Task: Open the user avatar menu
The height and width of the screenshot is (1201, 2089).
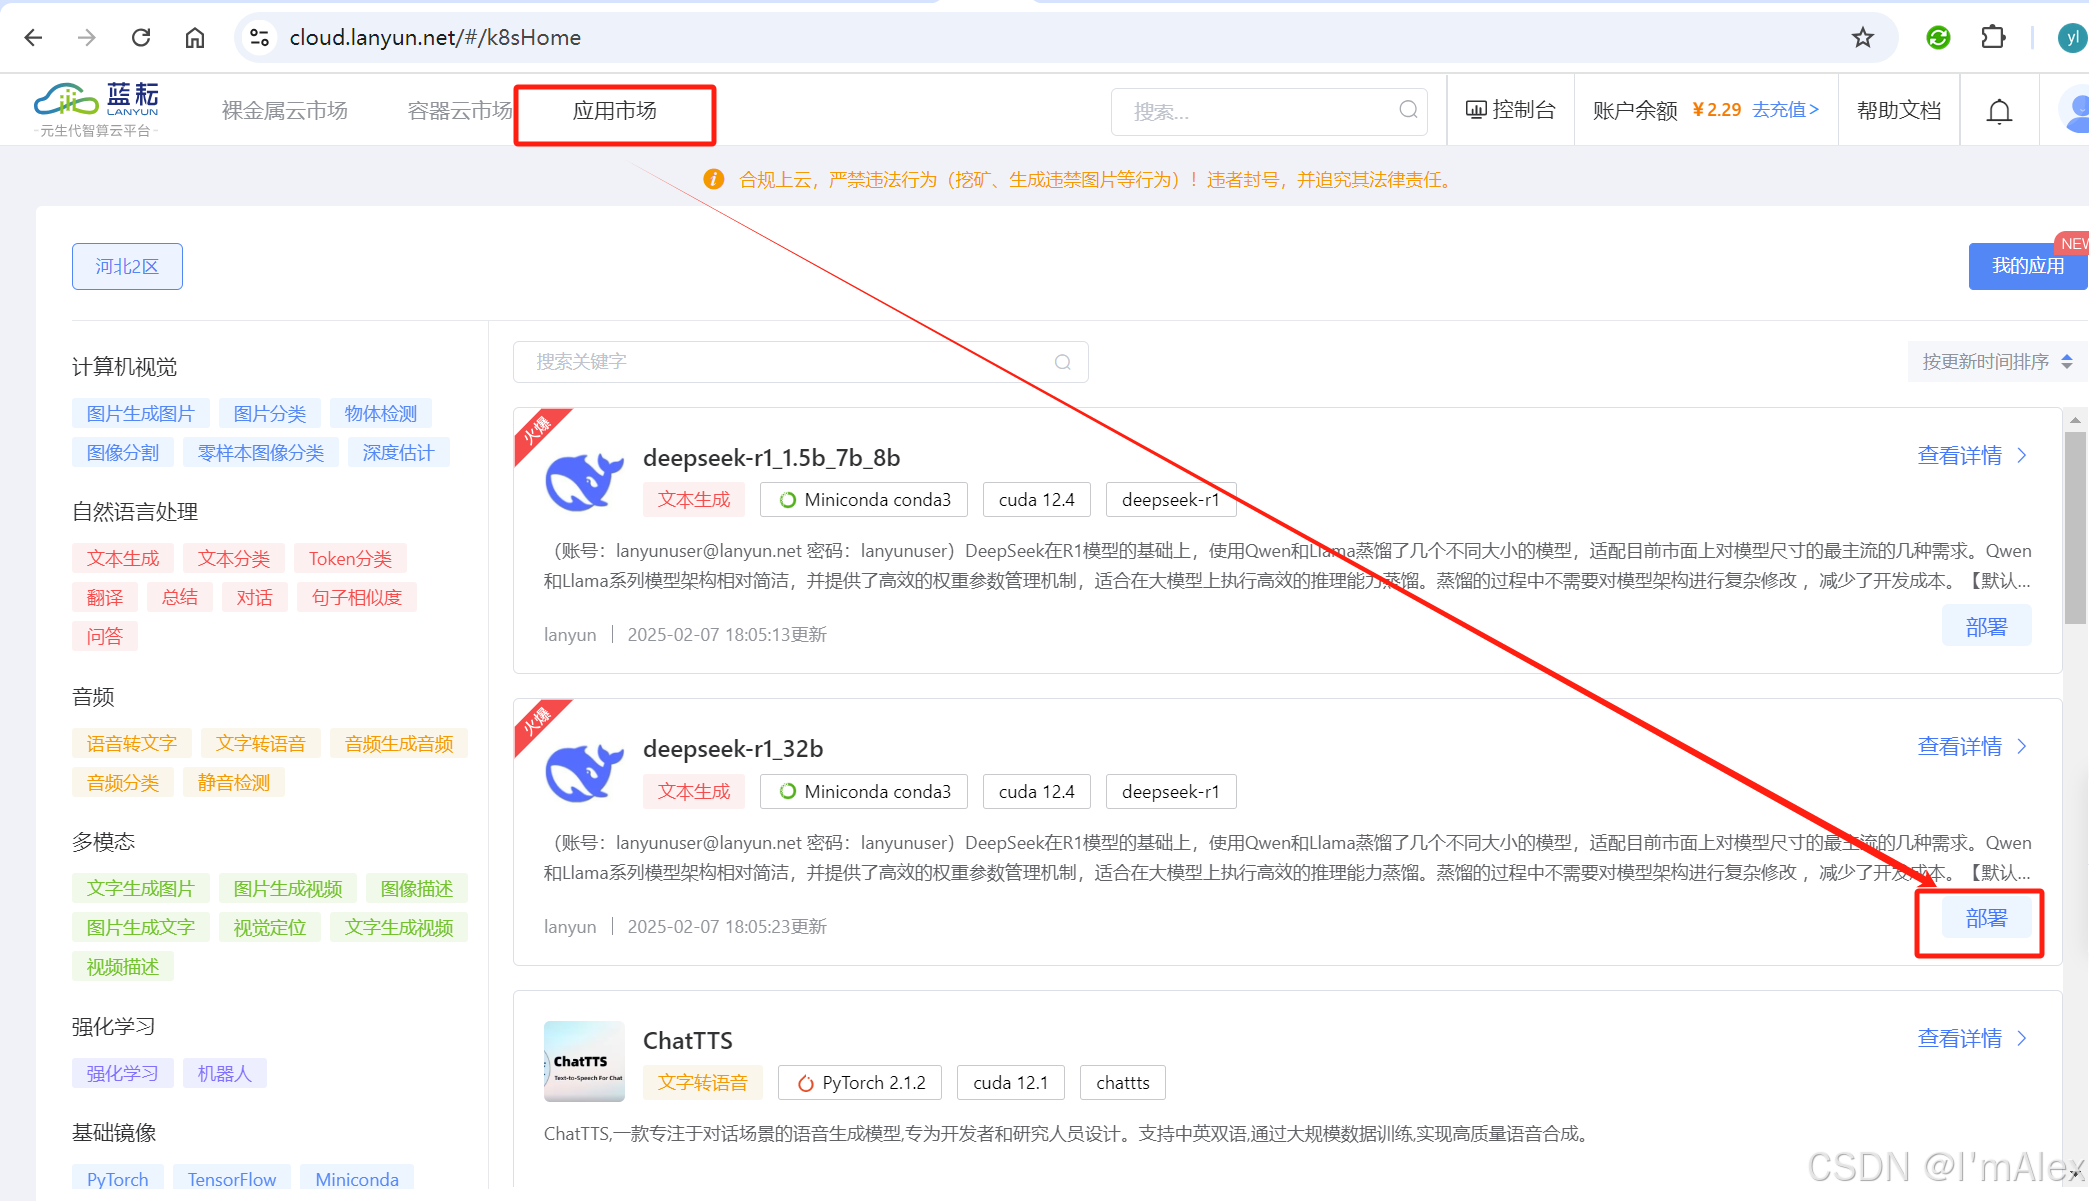Action: tap(2076, 111)
